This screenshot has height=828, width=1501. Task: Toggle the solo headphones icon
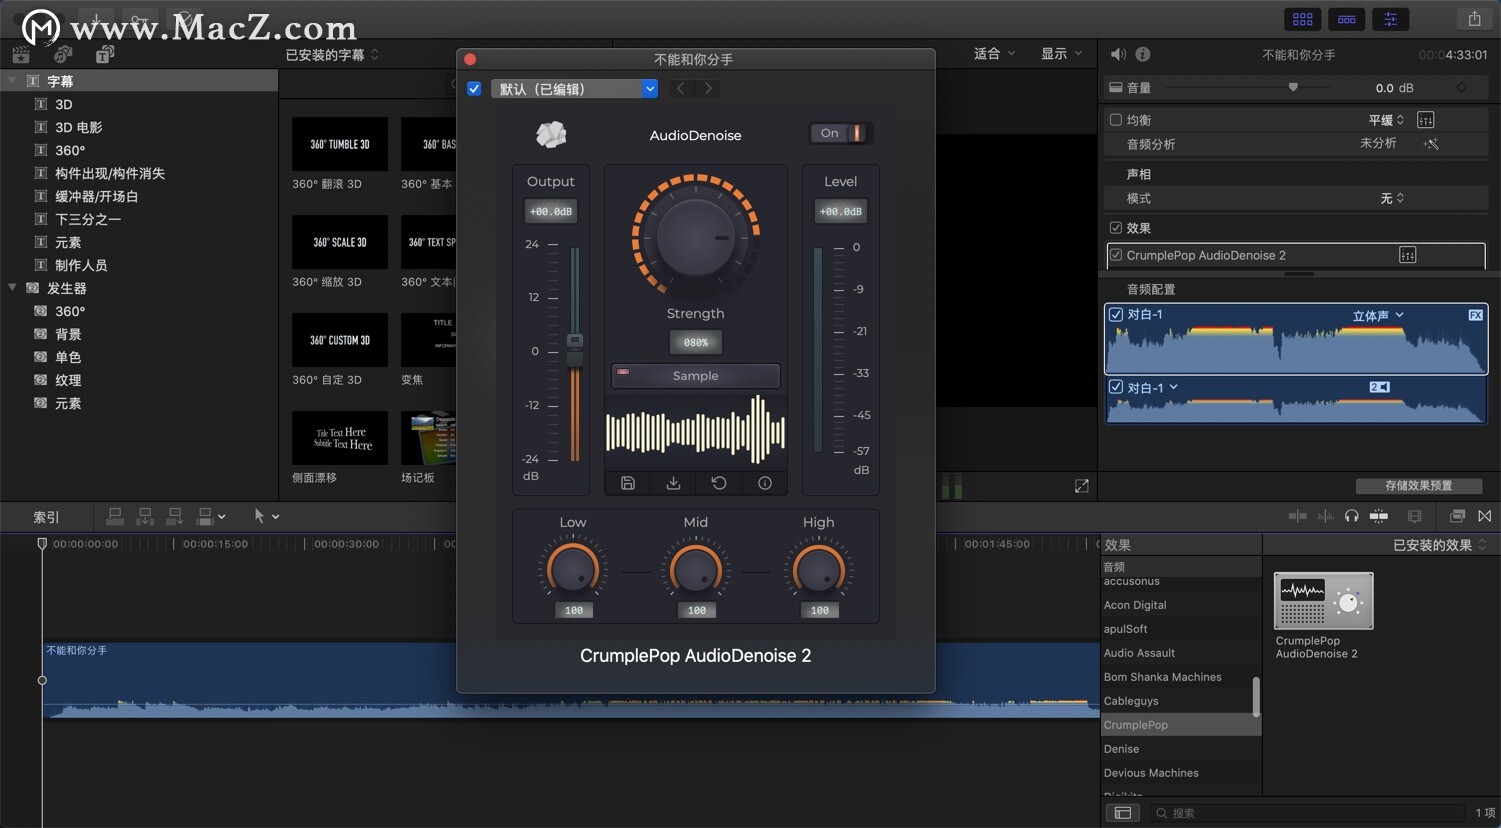1352,516
